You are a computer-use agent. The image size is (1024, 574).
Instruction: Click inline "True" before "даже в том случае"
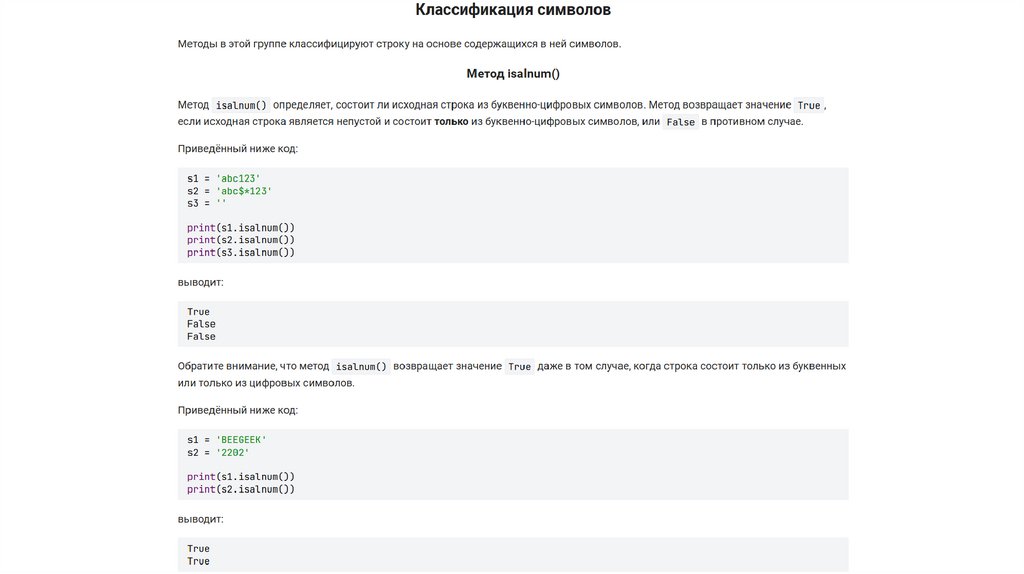pos(519,367)
